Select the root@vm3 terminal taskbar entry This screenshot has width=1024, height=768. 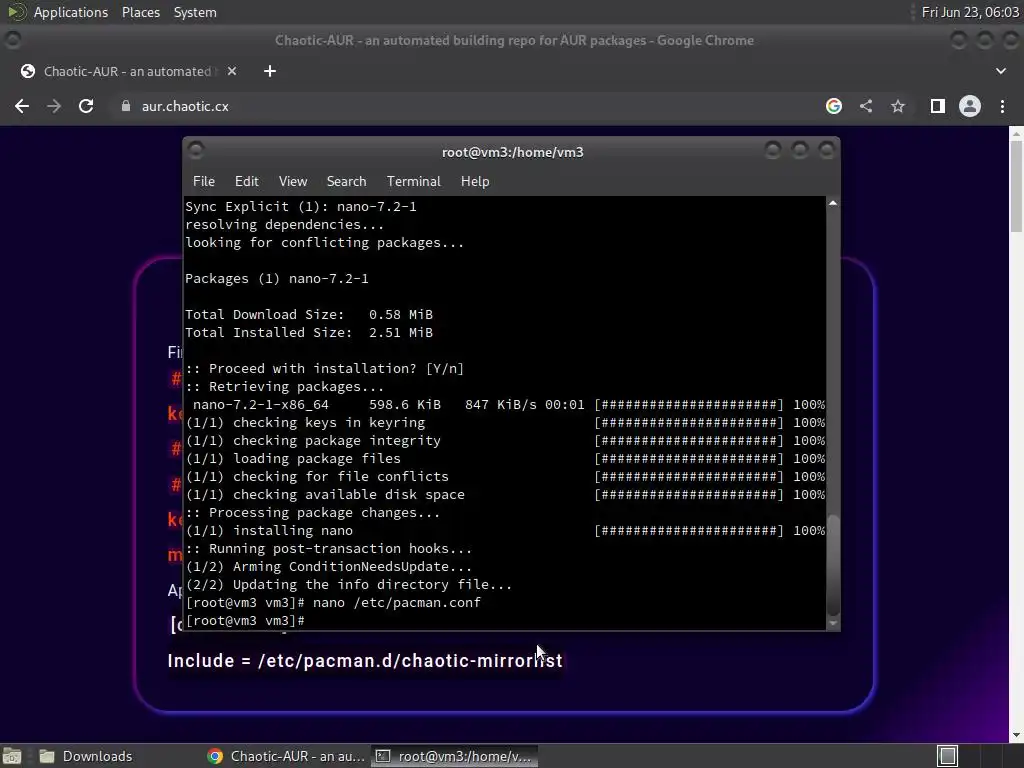(455, 756)
